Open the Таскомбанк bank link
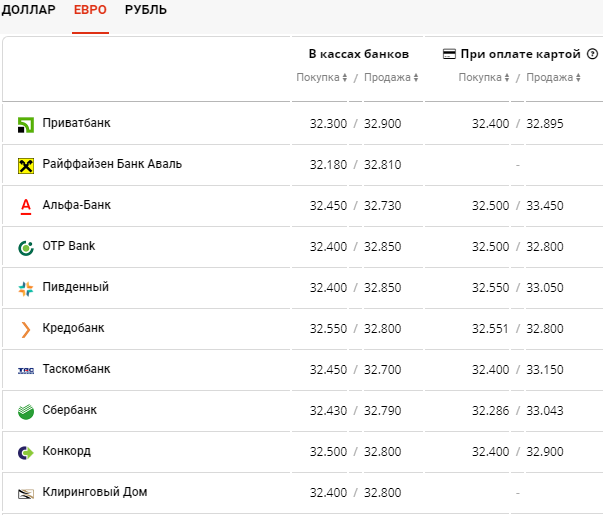Image resolution: width=603 pixels, height=515 pixels. tap(76, 369)
